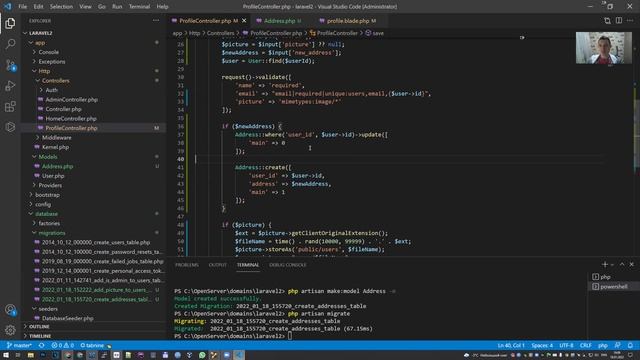The image size is (640, 360).
Task: Expand the OUTLINE section
Action: pos(39,327)
